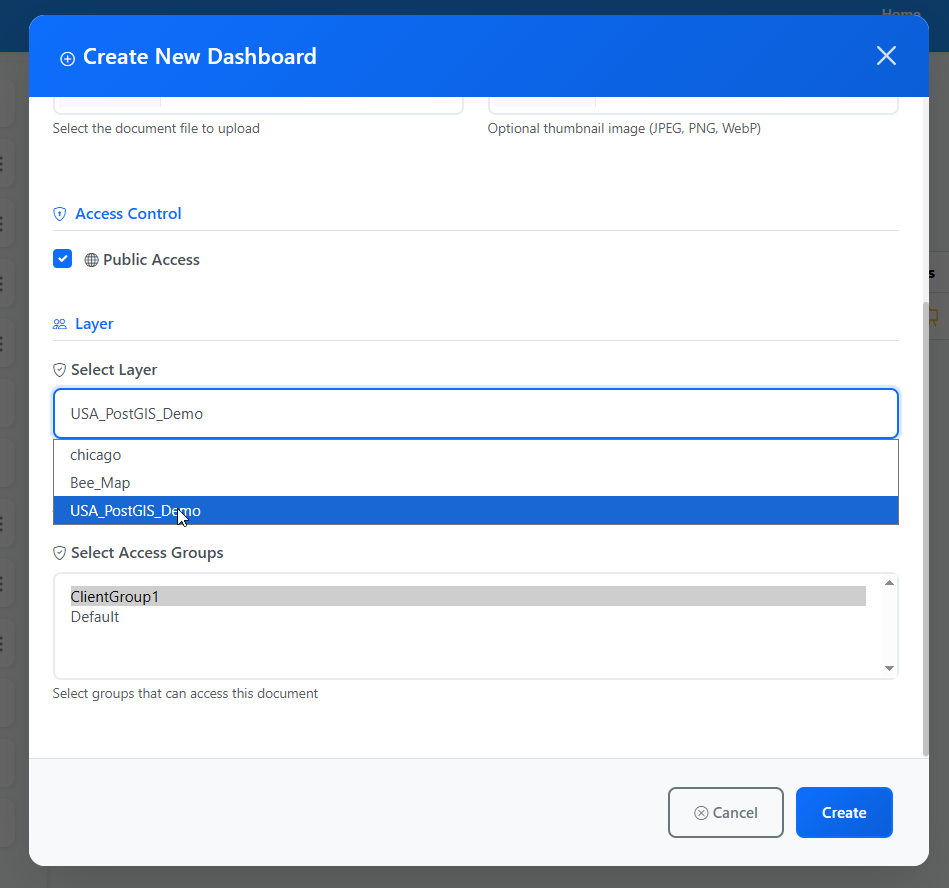
Task: Click the shield icon beside Select Layer
Action: pyautogui.click(x=59, y=370)
